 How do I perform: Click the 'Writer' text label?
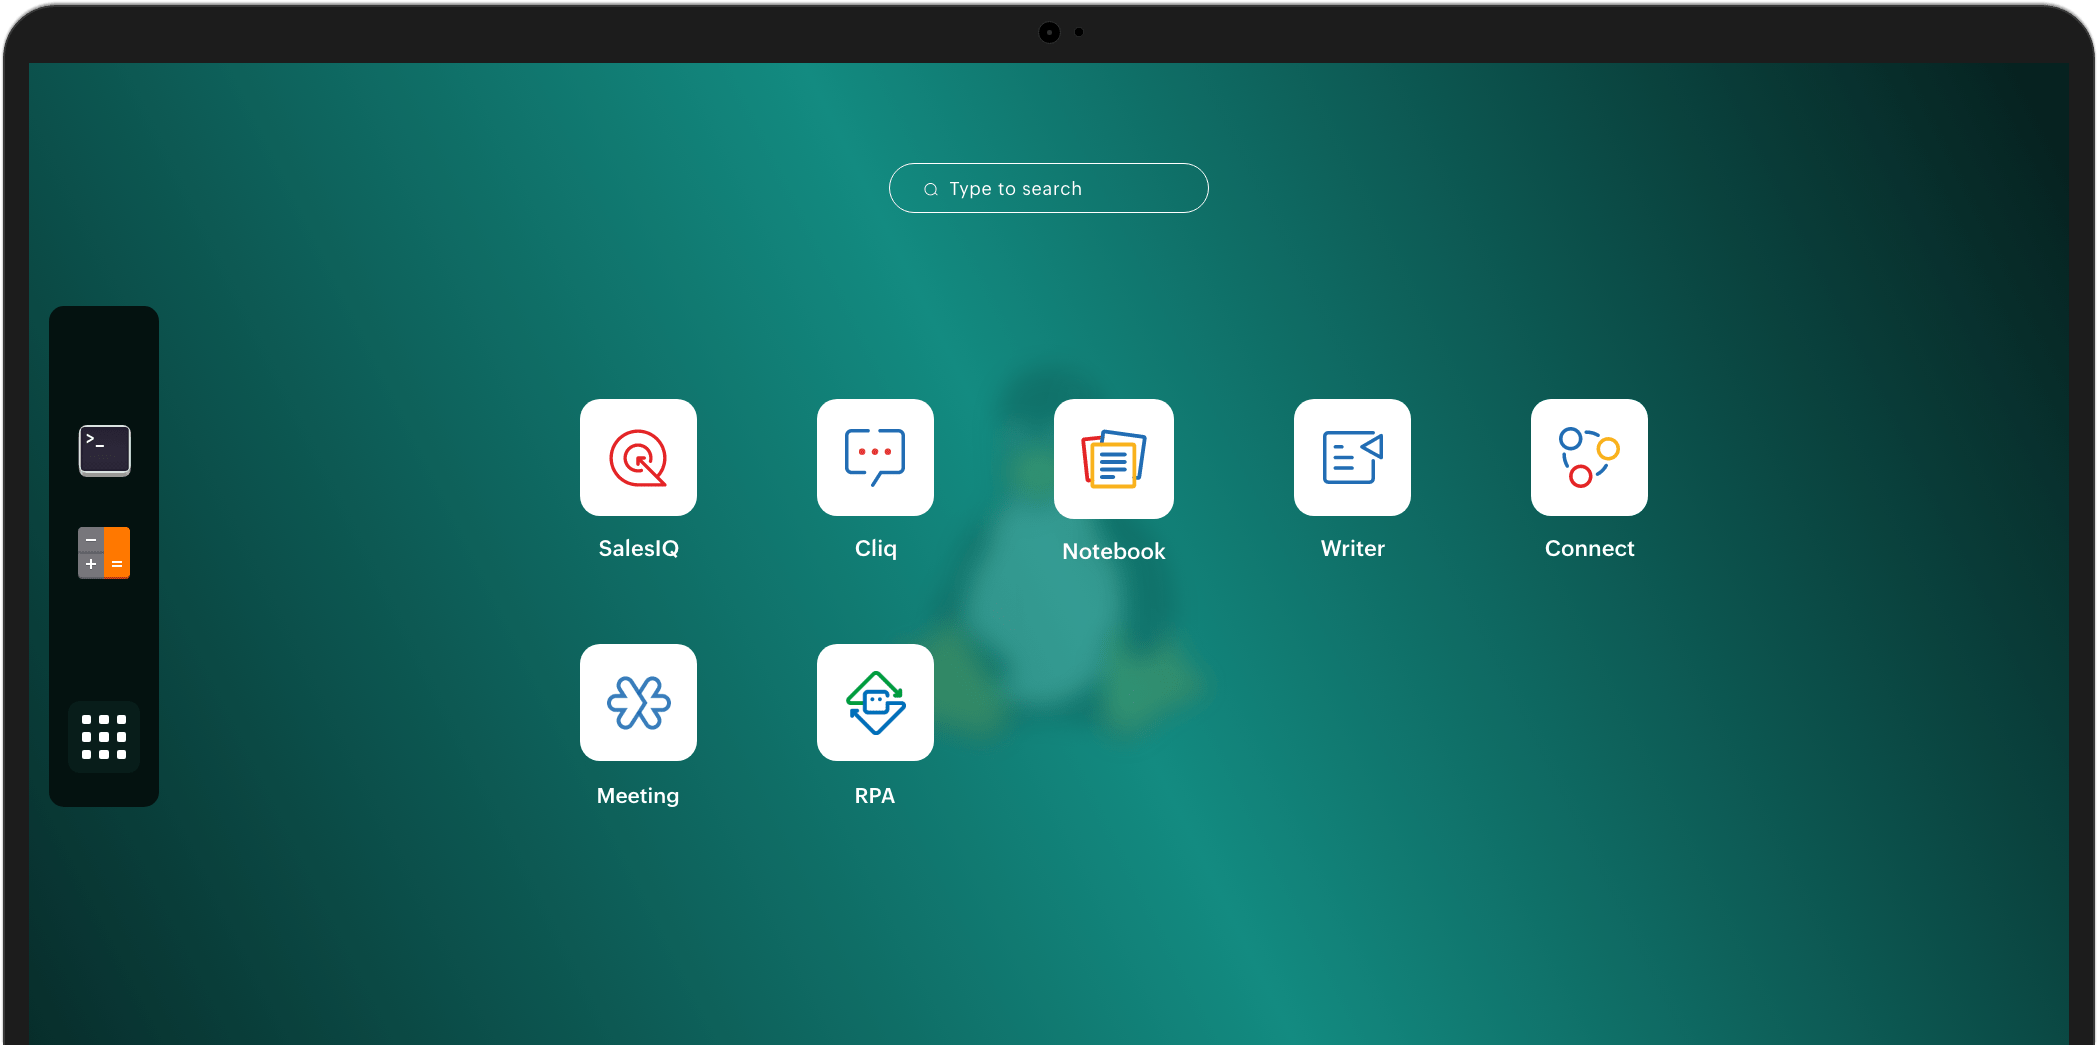[1352, 548]
